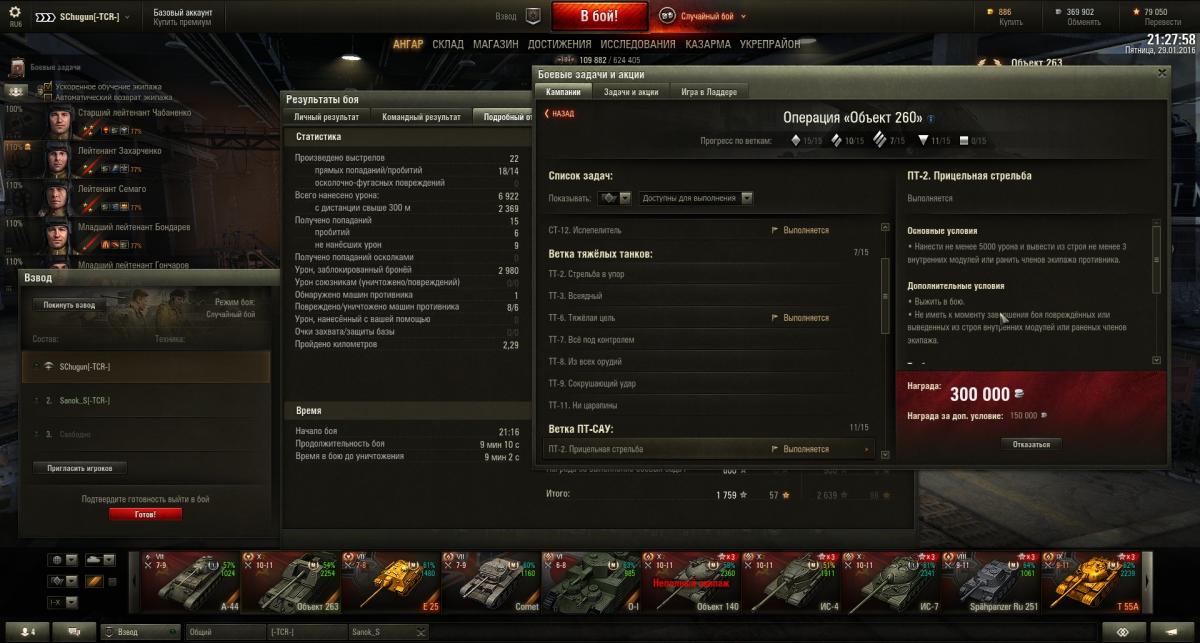Image resolution: width=1200 pixels, height=643 pixels.
Task: Close the Sanok_S chat tab
Action: [422, 632]
